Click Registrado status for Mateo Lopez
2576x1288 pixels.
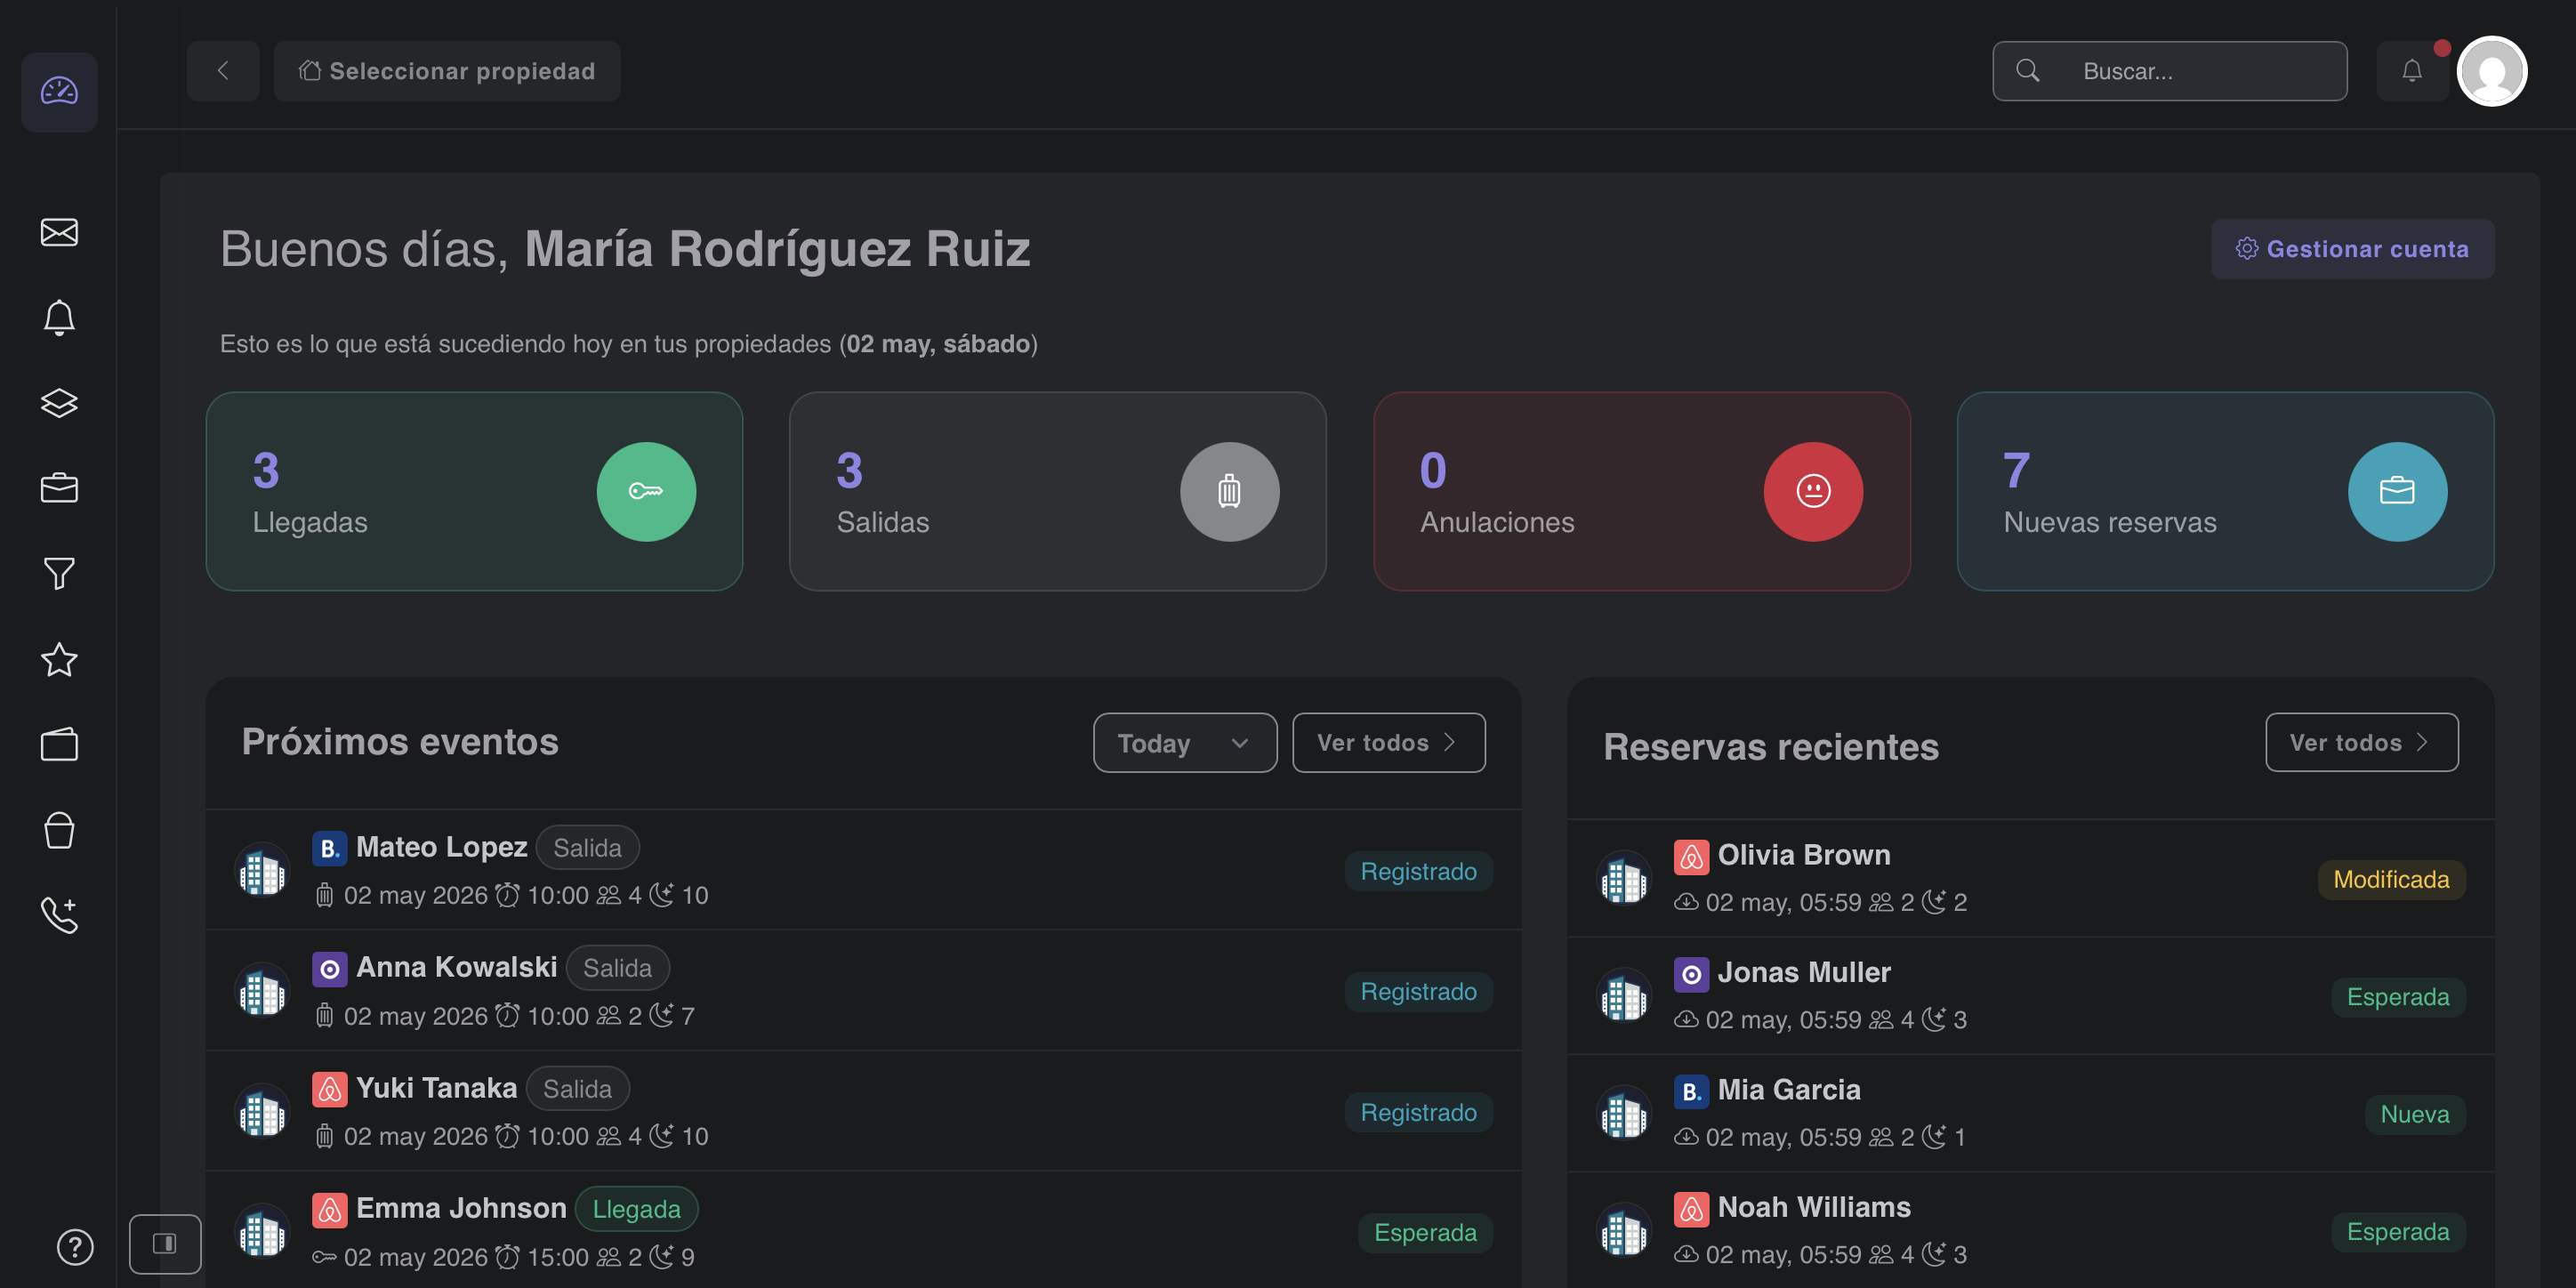[1418, 871]
